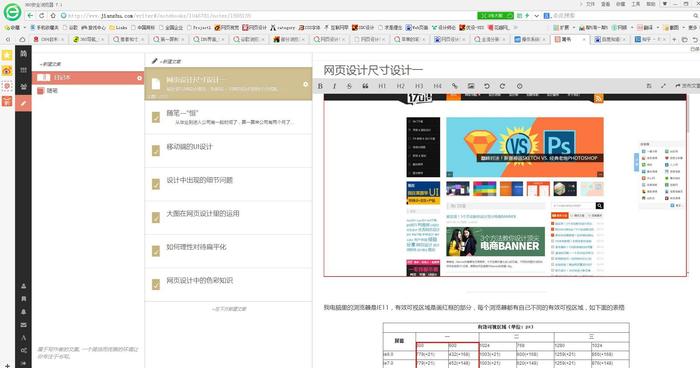Open the 文件 menu in title bar

point(591,4)
